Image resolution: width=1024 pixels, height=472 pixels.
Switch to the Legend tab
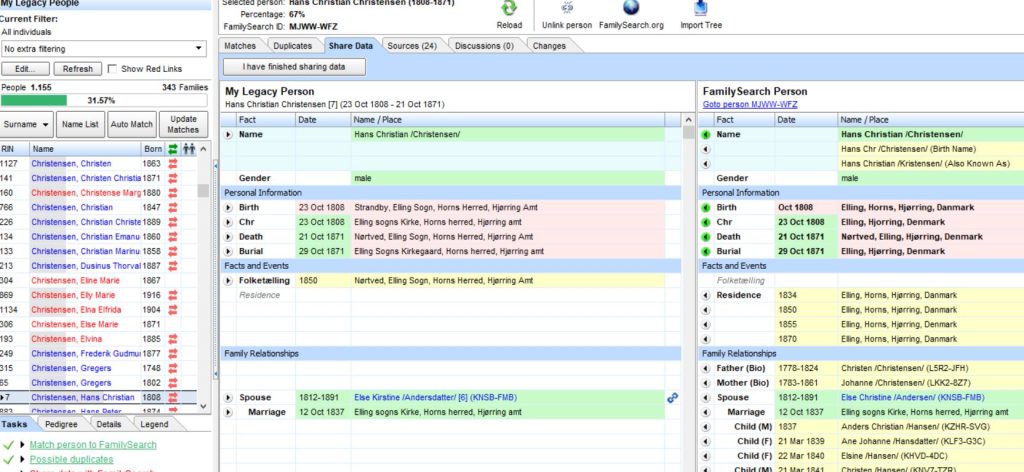pos(154,424)
